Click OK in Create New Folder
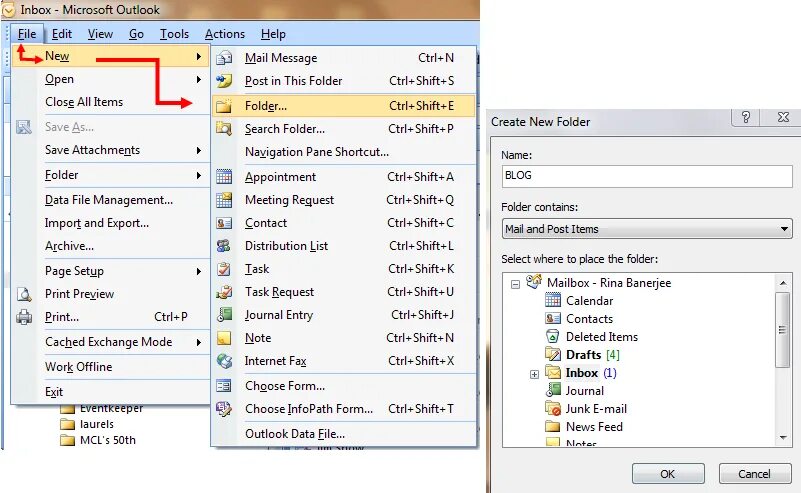The width and height of the screenshot is (801, 493). pos(668,474)
